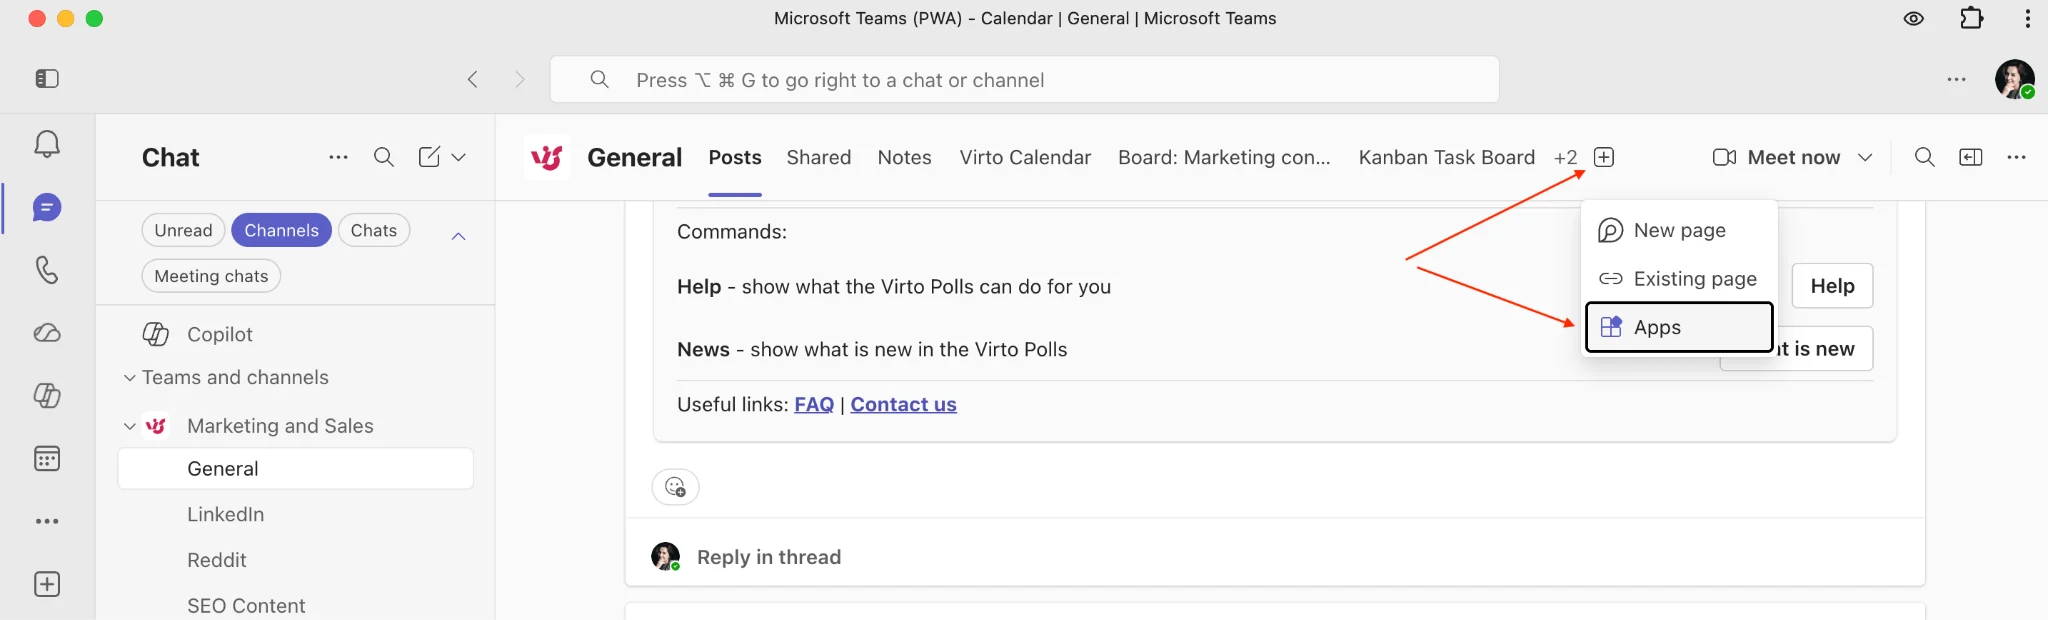The image size is (2048, 620).
Task: Collapse the Marketing and Sales team
Action: tap(129, 426)
